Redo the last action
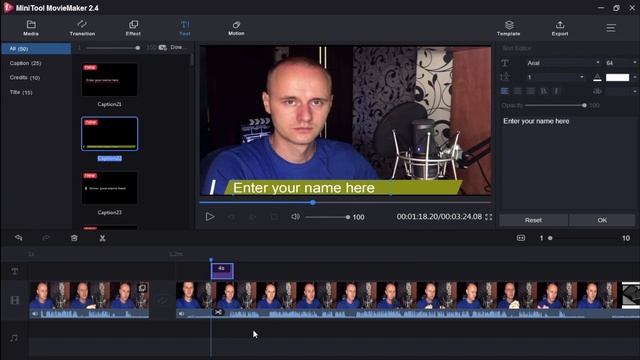This screenshot has width=640, height=360. 46,238
